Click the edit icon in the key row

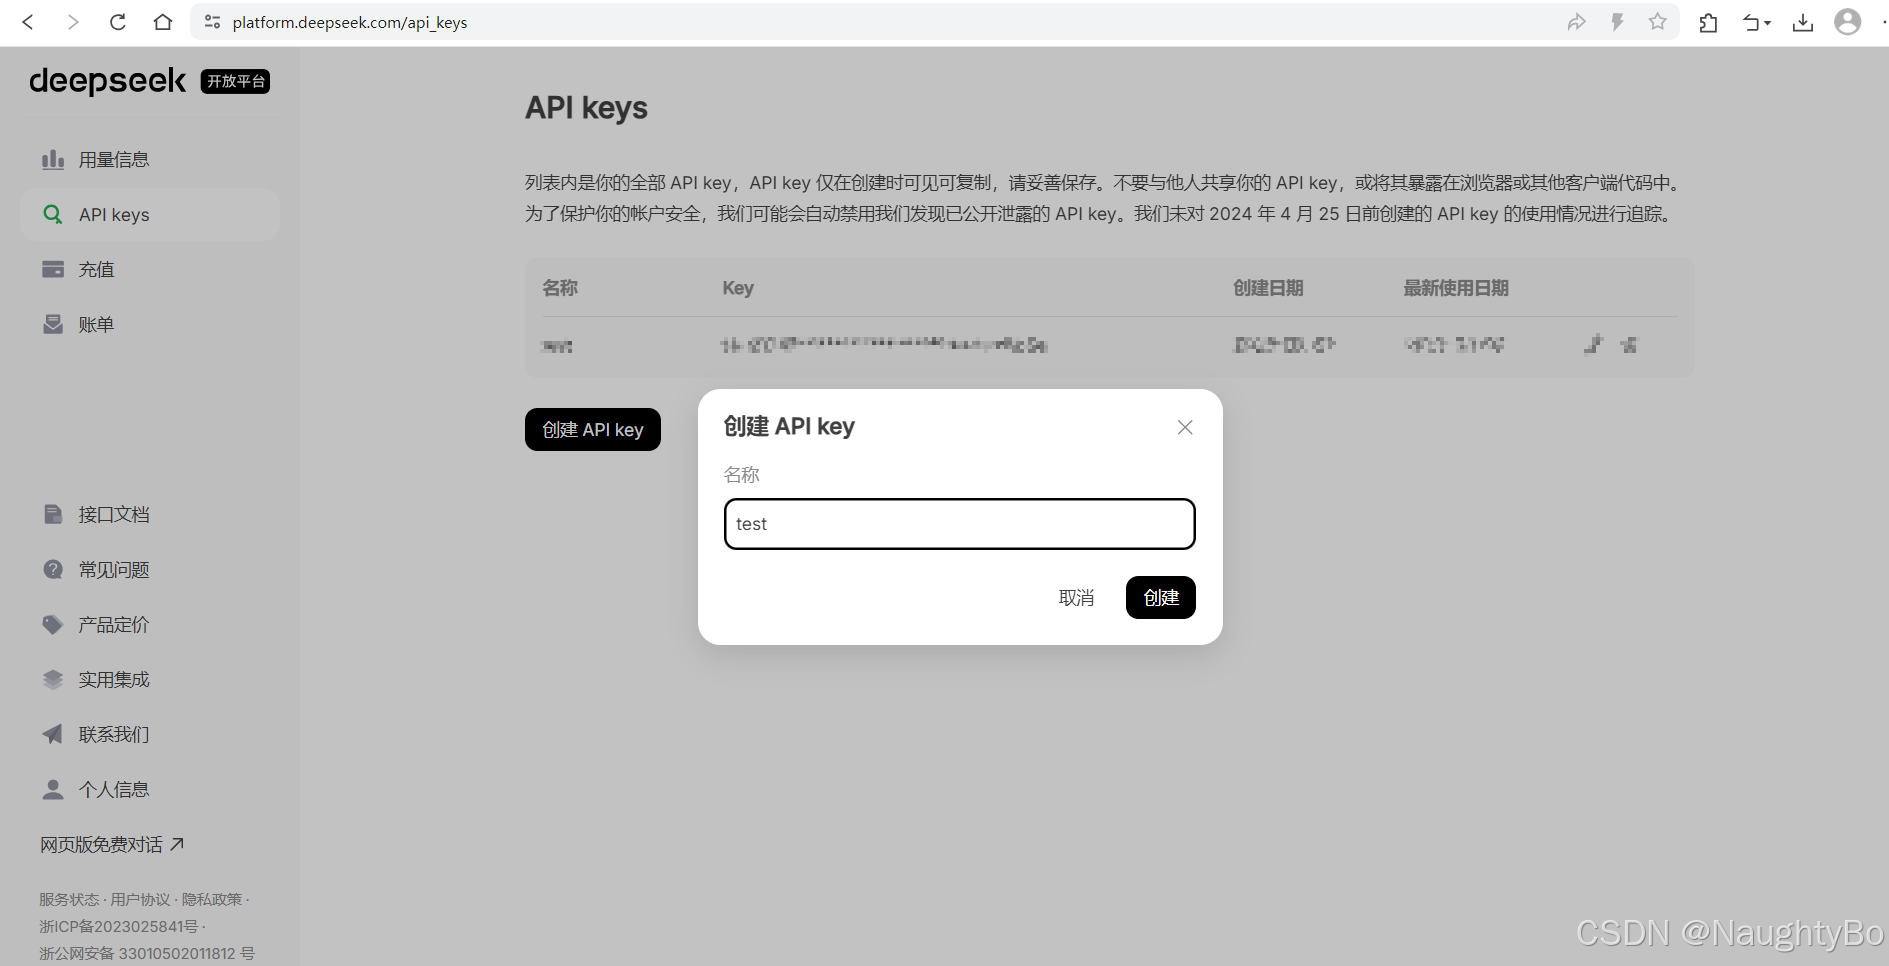coord(1594,345)
